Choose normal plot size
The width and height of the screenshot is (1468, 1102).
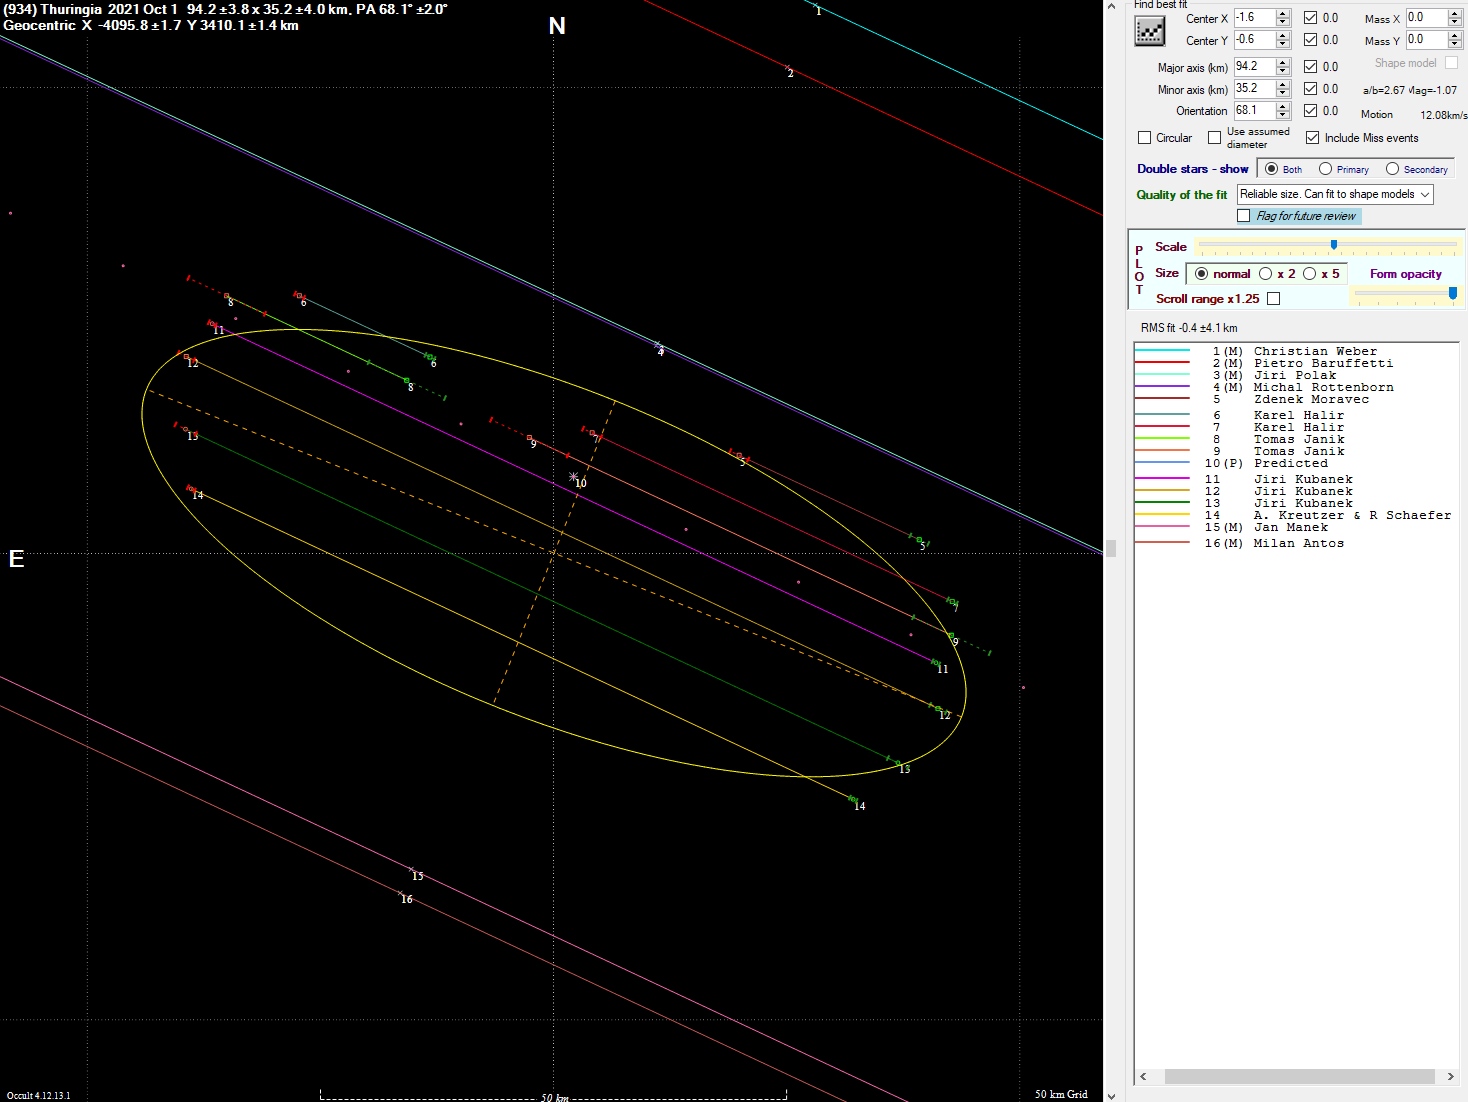(x=1201, y=274)
